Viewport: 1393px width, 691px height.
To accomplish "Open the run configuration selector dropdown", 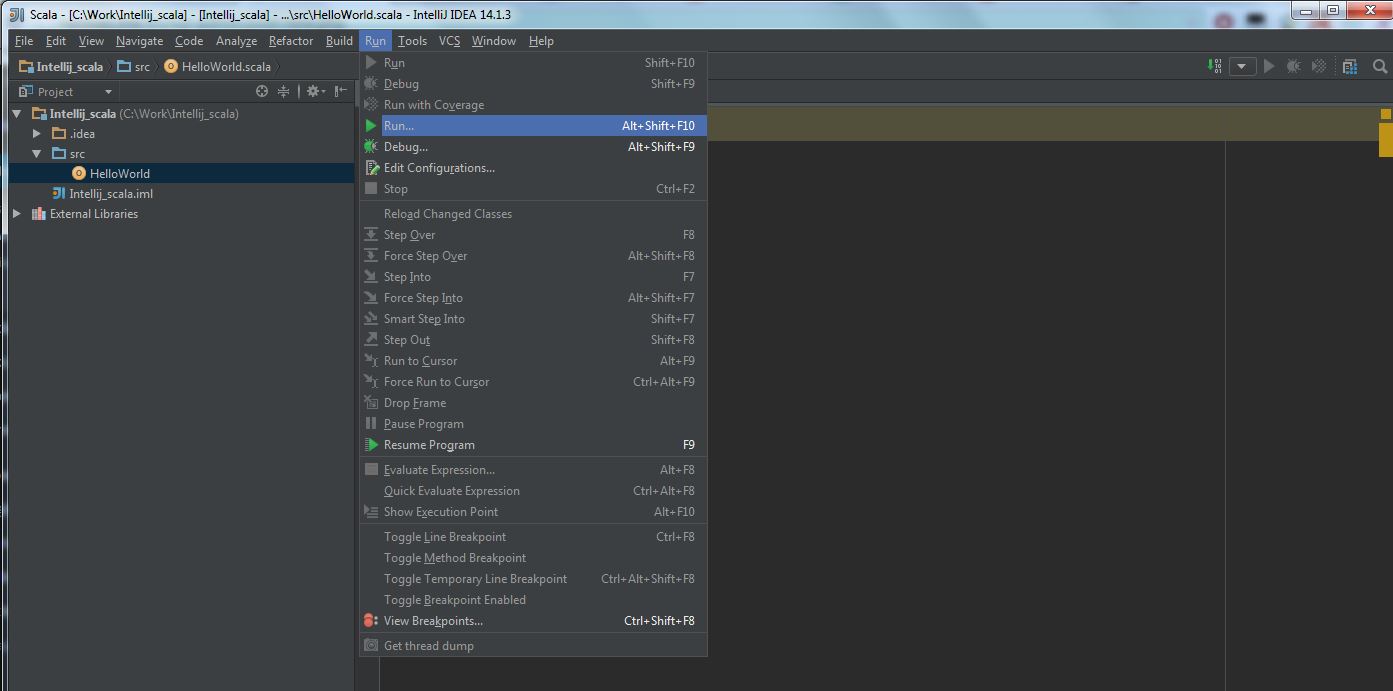I will (x=1242, y=66).
